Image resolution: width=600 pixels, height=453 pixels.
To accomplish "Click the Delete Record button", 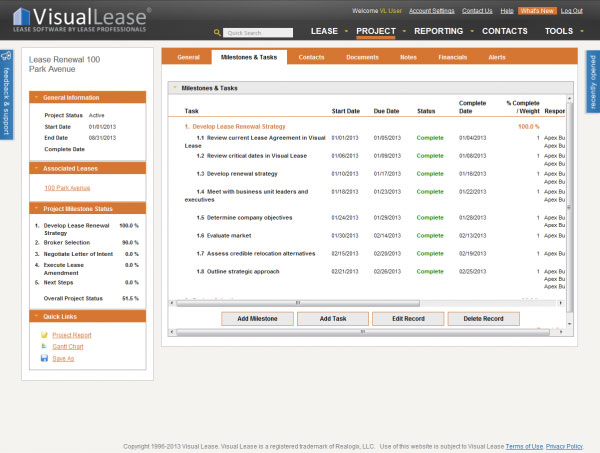I will (483, 319).
